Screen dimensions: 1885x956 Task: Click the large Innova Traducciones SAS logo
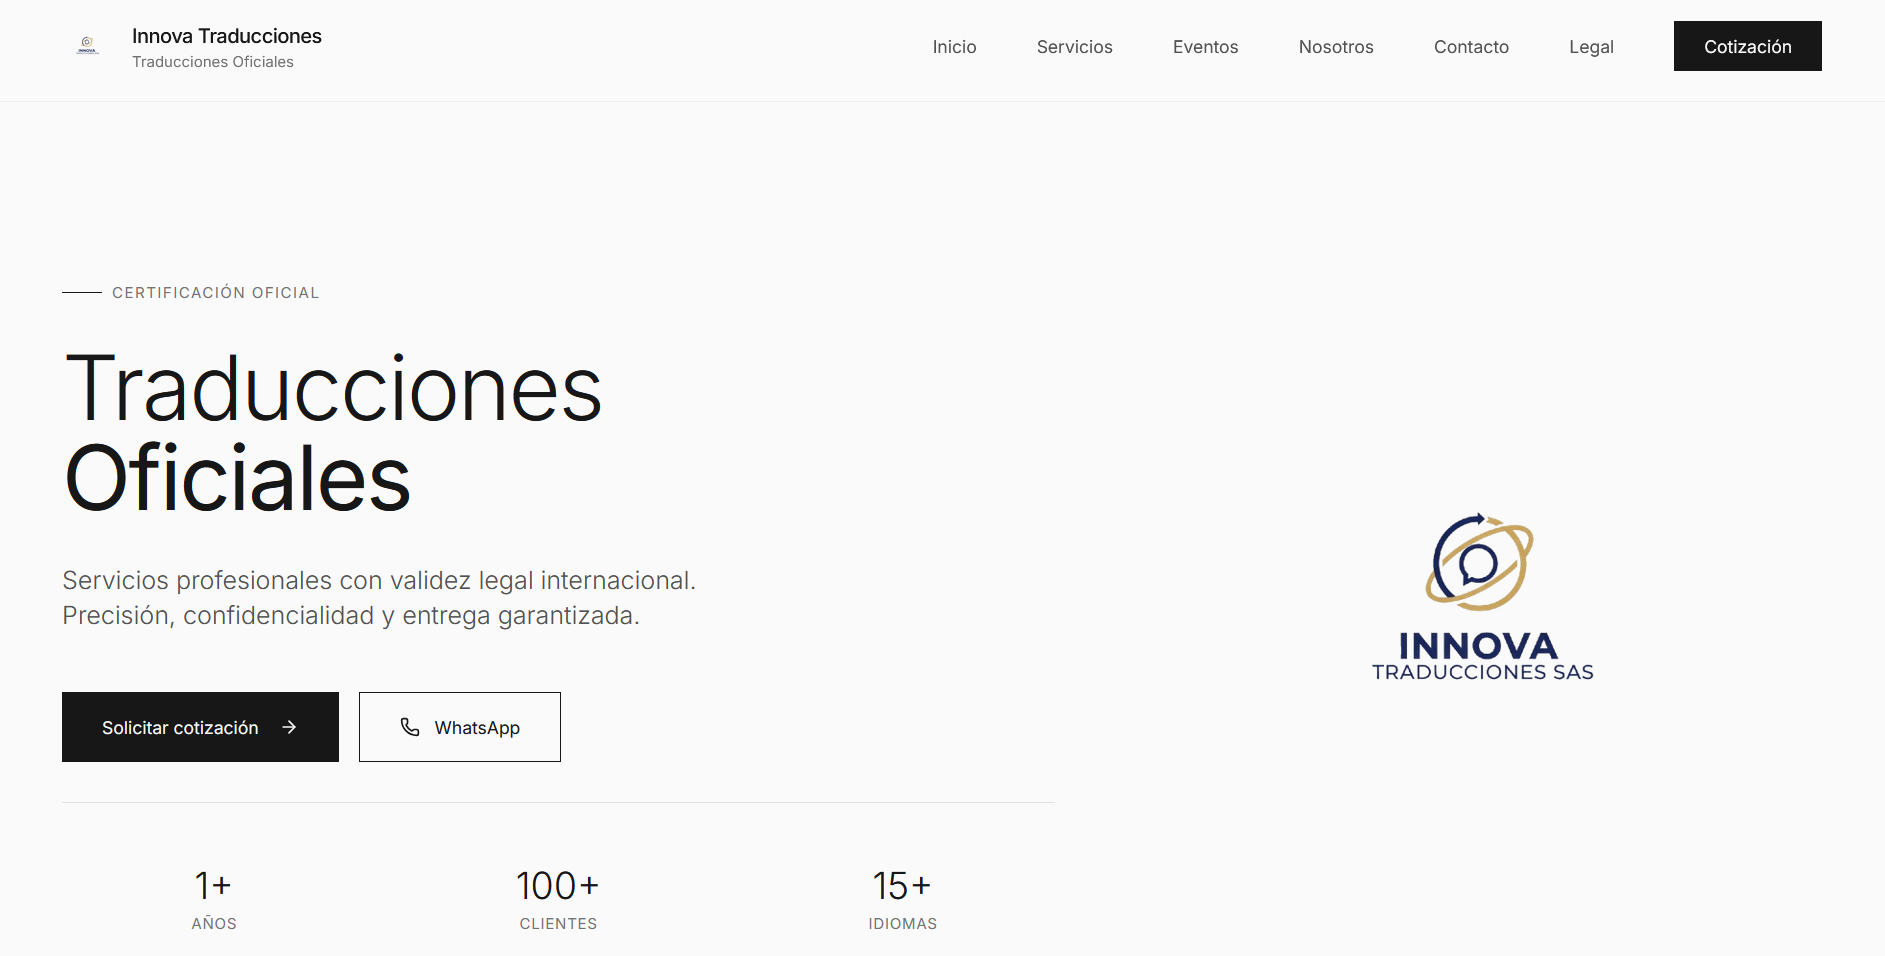(1481, 597)
